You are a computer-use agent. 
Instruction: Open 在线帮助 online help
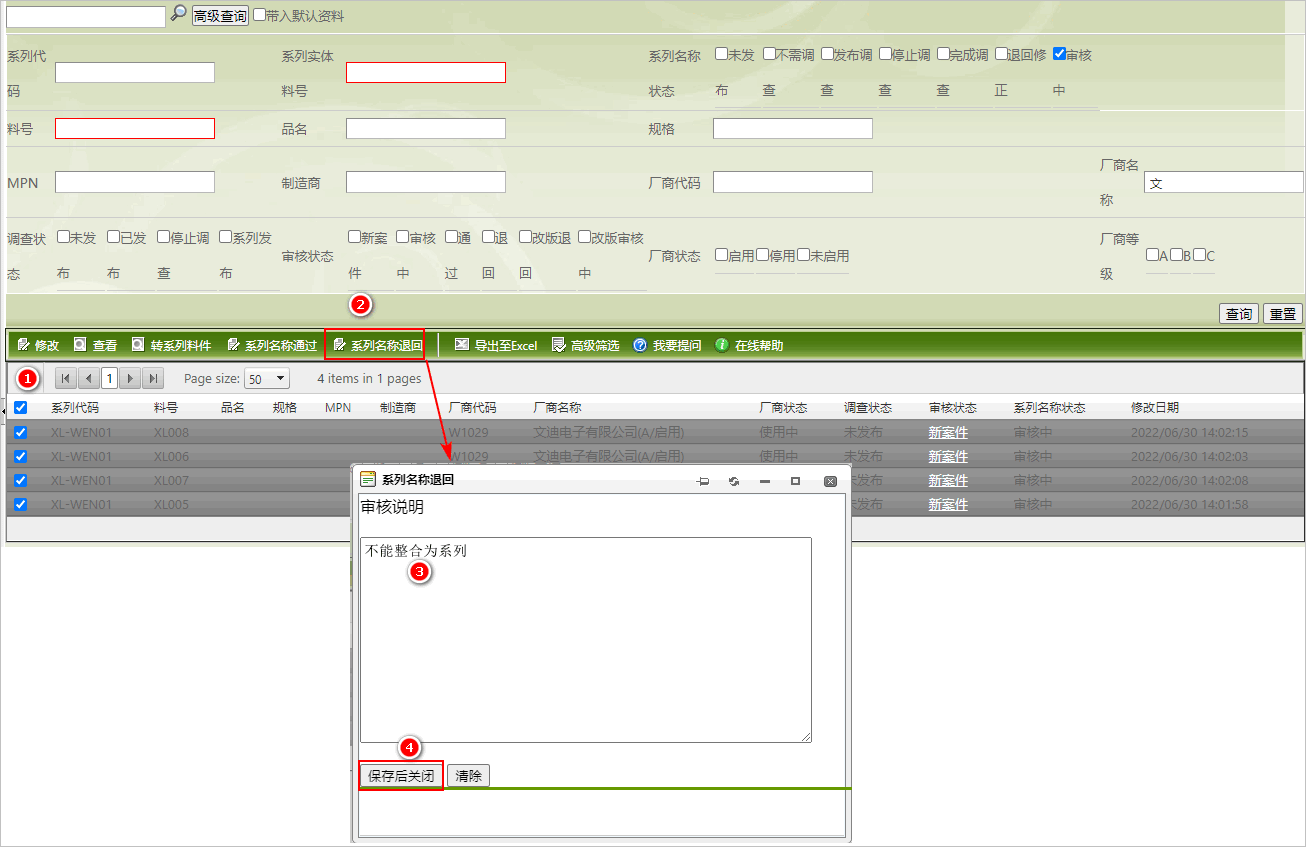pyautogui.click(x=749, y=345)
